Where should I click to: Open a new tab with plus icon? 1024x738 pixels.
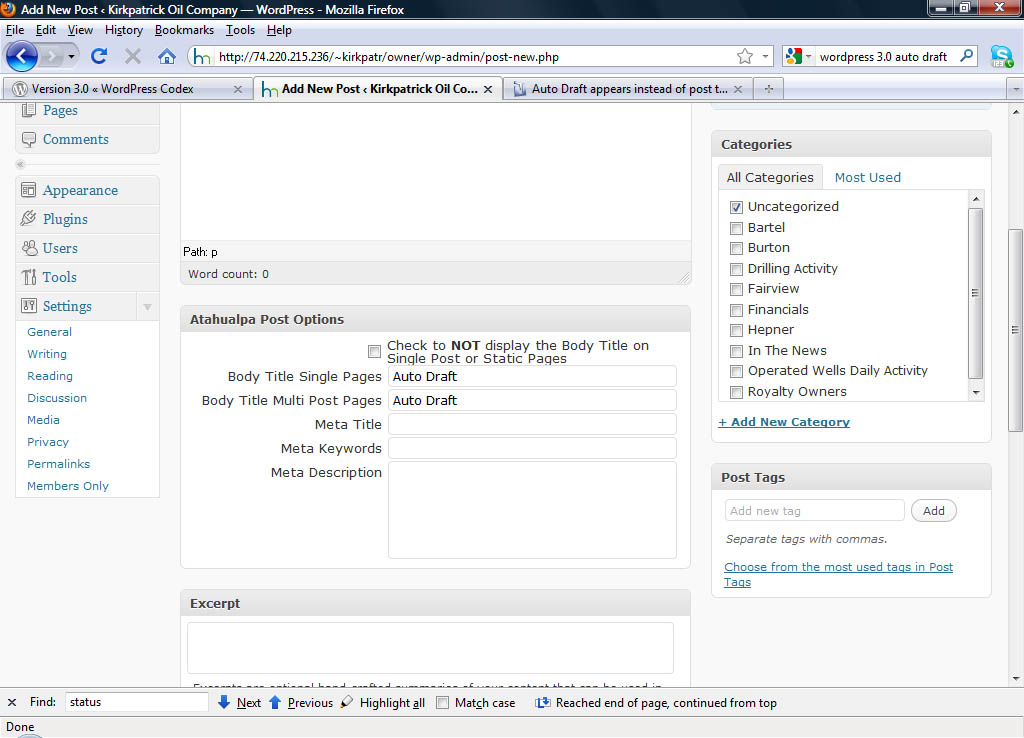(x=769, y=89)
